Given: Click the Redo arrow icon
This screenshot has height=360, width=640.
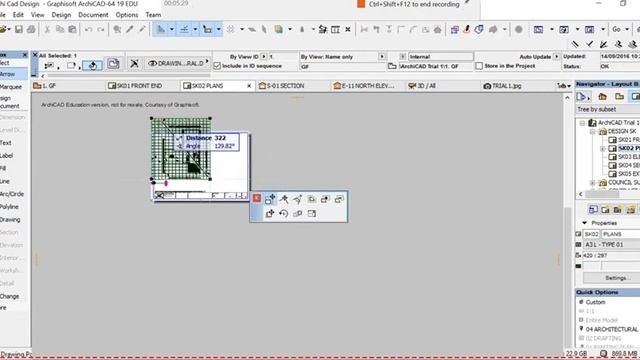Looking at the screenshot, I should point(101,29).
